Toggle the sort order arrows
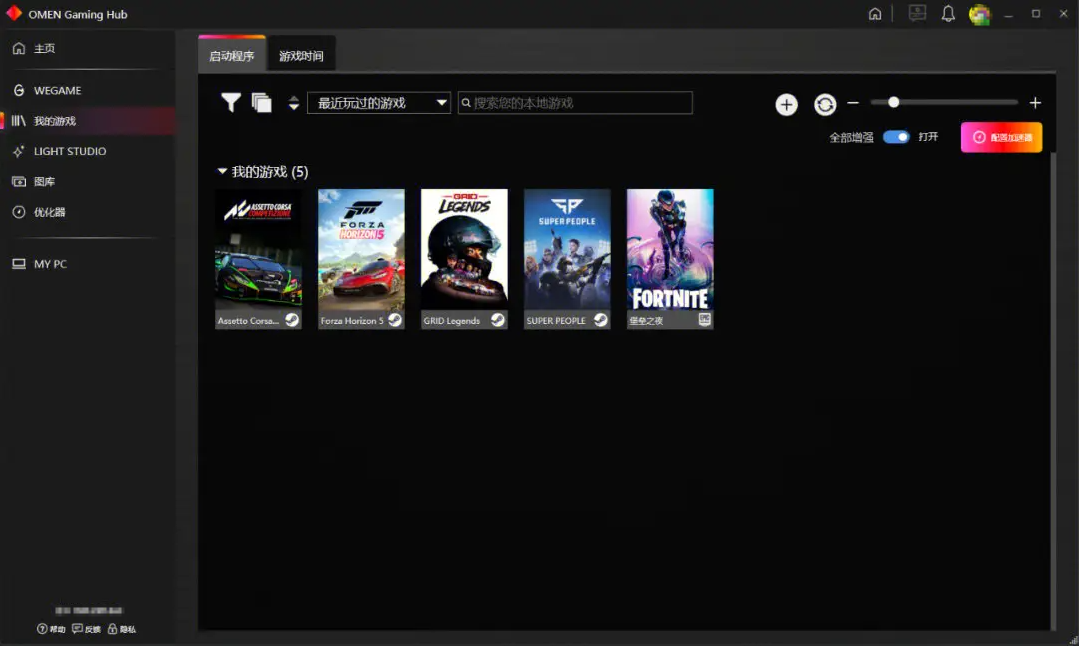This screenshot has width=1079, height=646. coord(294,103)
